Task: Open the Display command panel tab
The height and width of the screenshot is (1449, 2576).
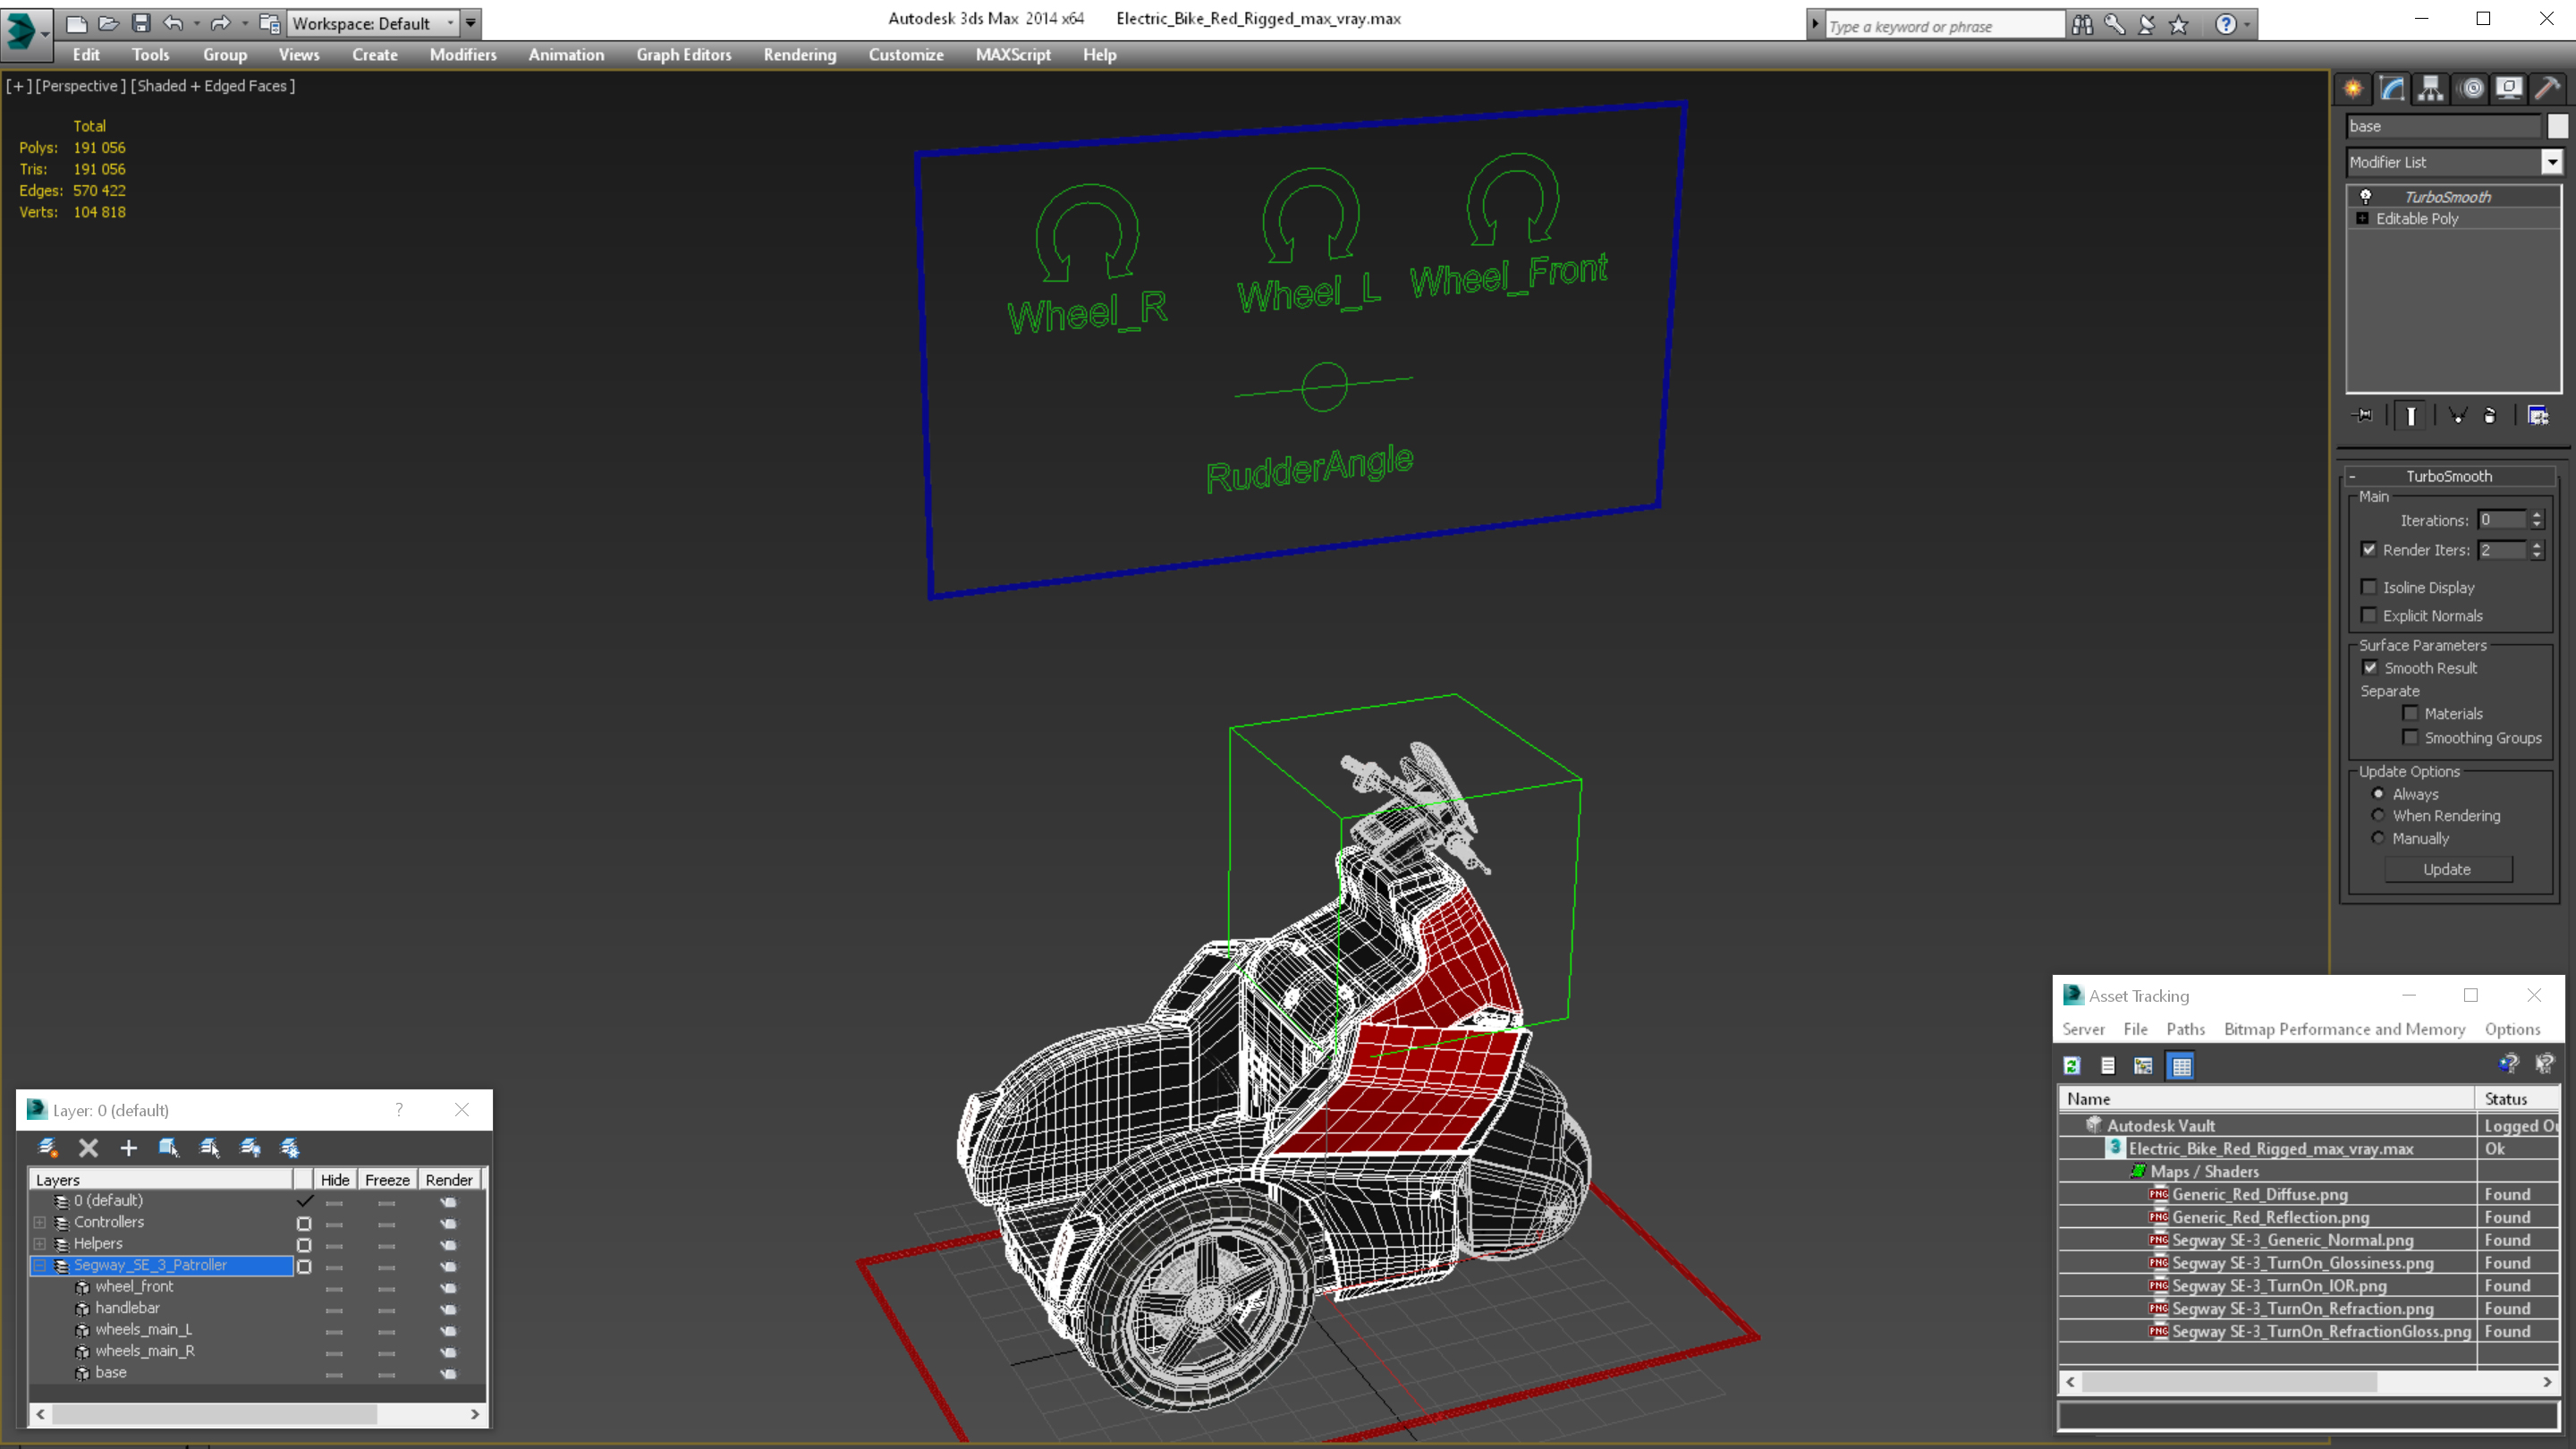Action: 2509,88
